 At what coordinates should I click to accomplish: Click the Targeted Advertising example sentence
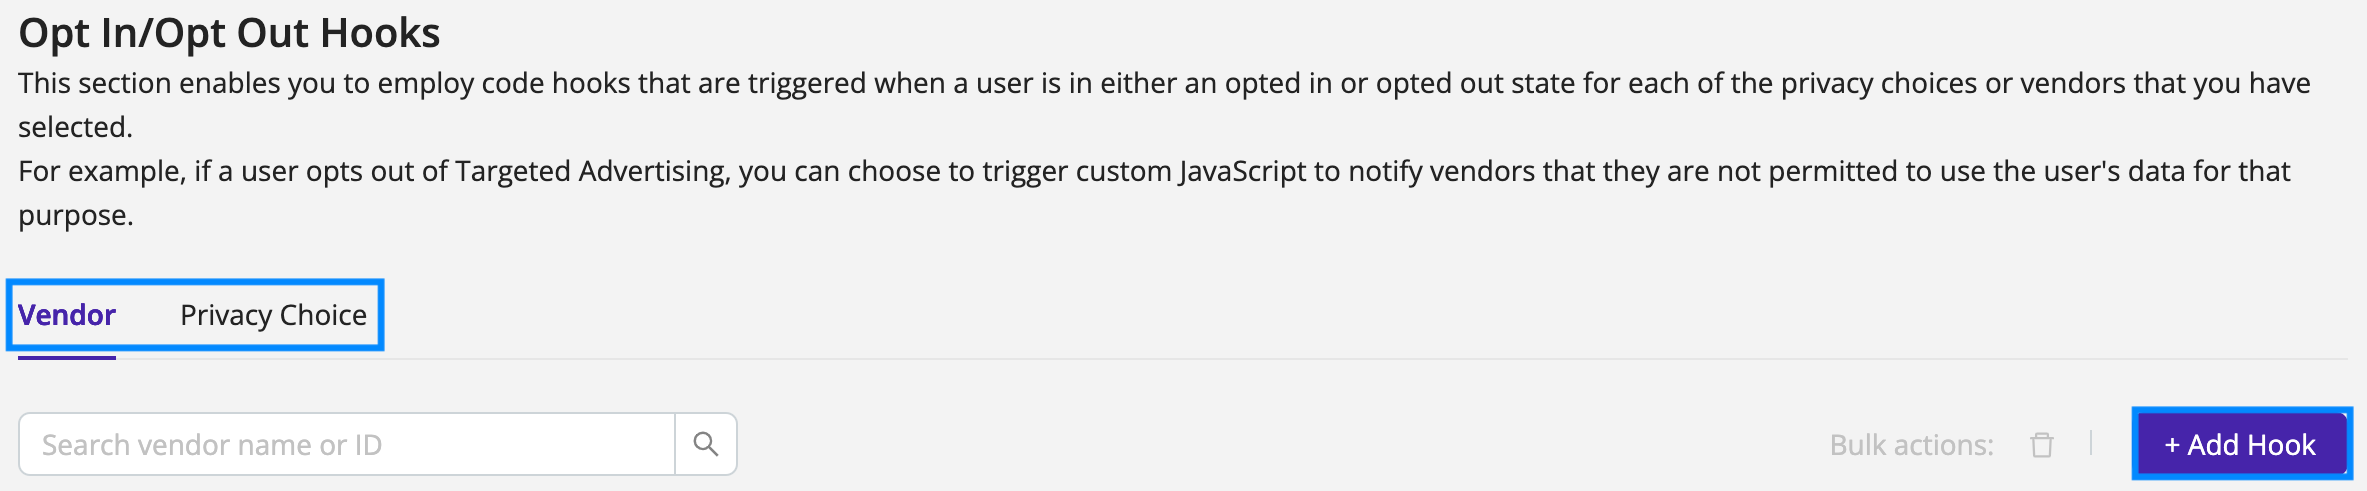(x=1154, y=193)
